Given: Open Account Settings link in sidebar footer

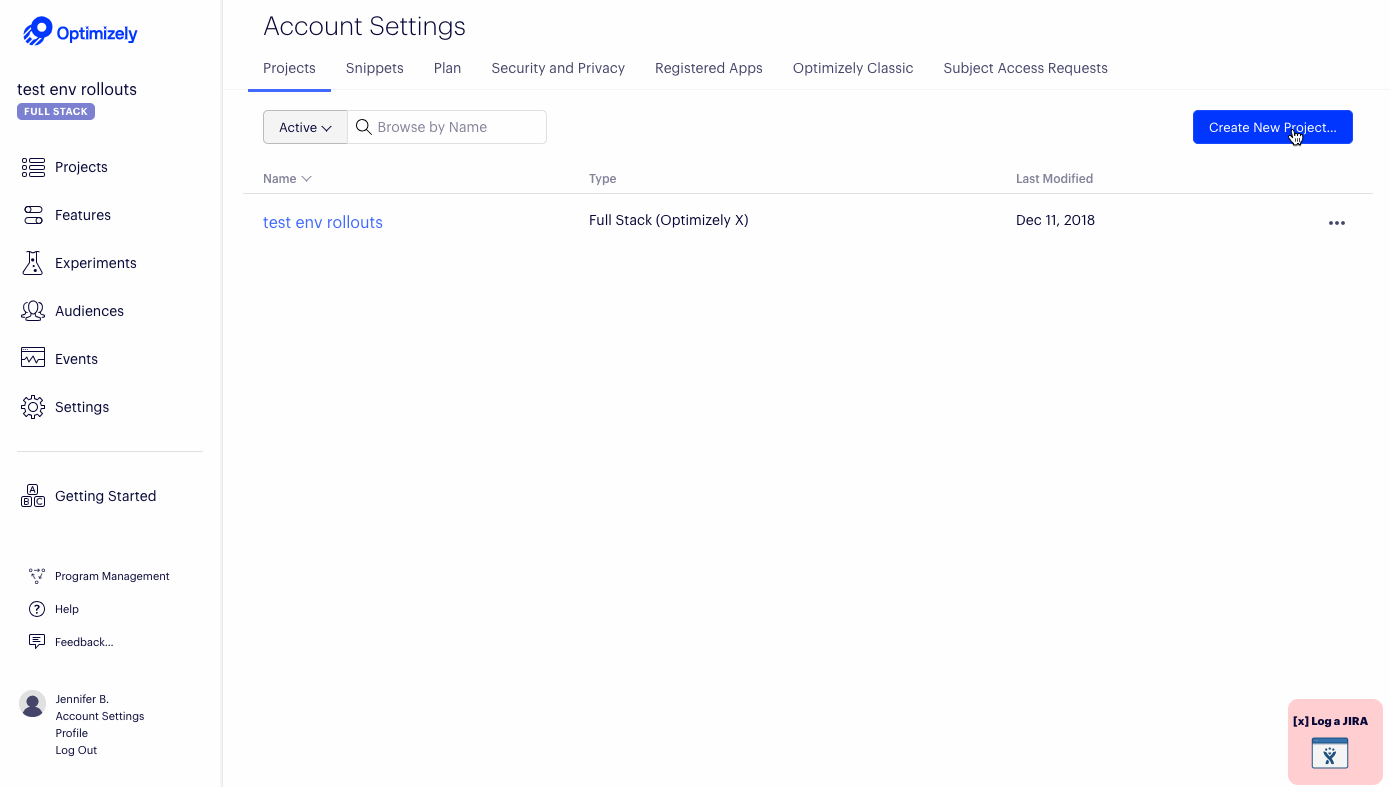Looking at the screenshot, I should tap(100, 716).
